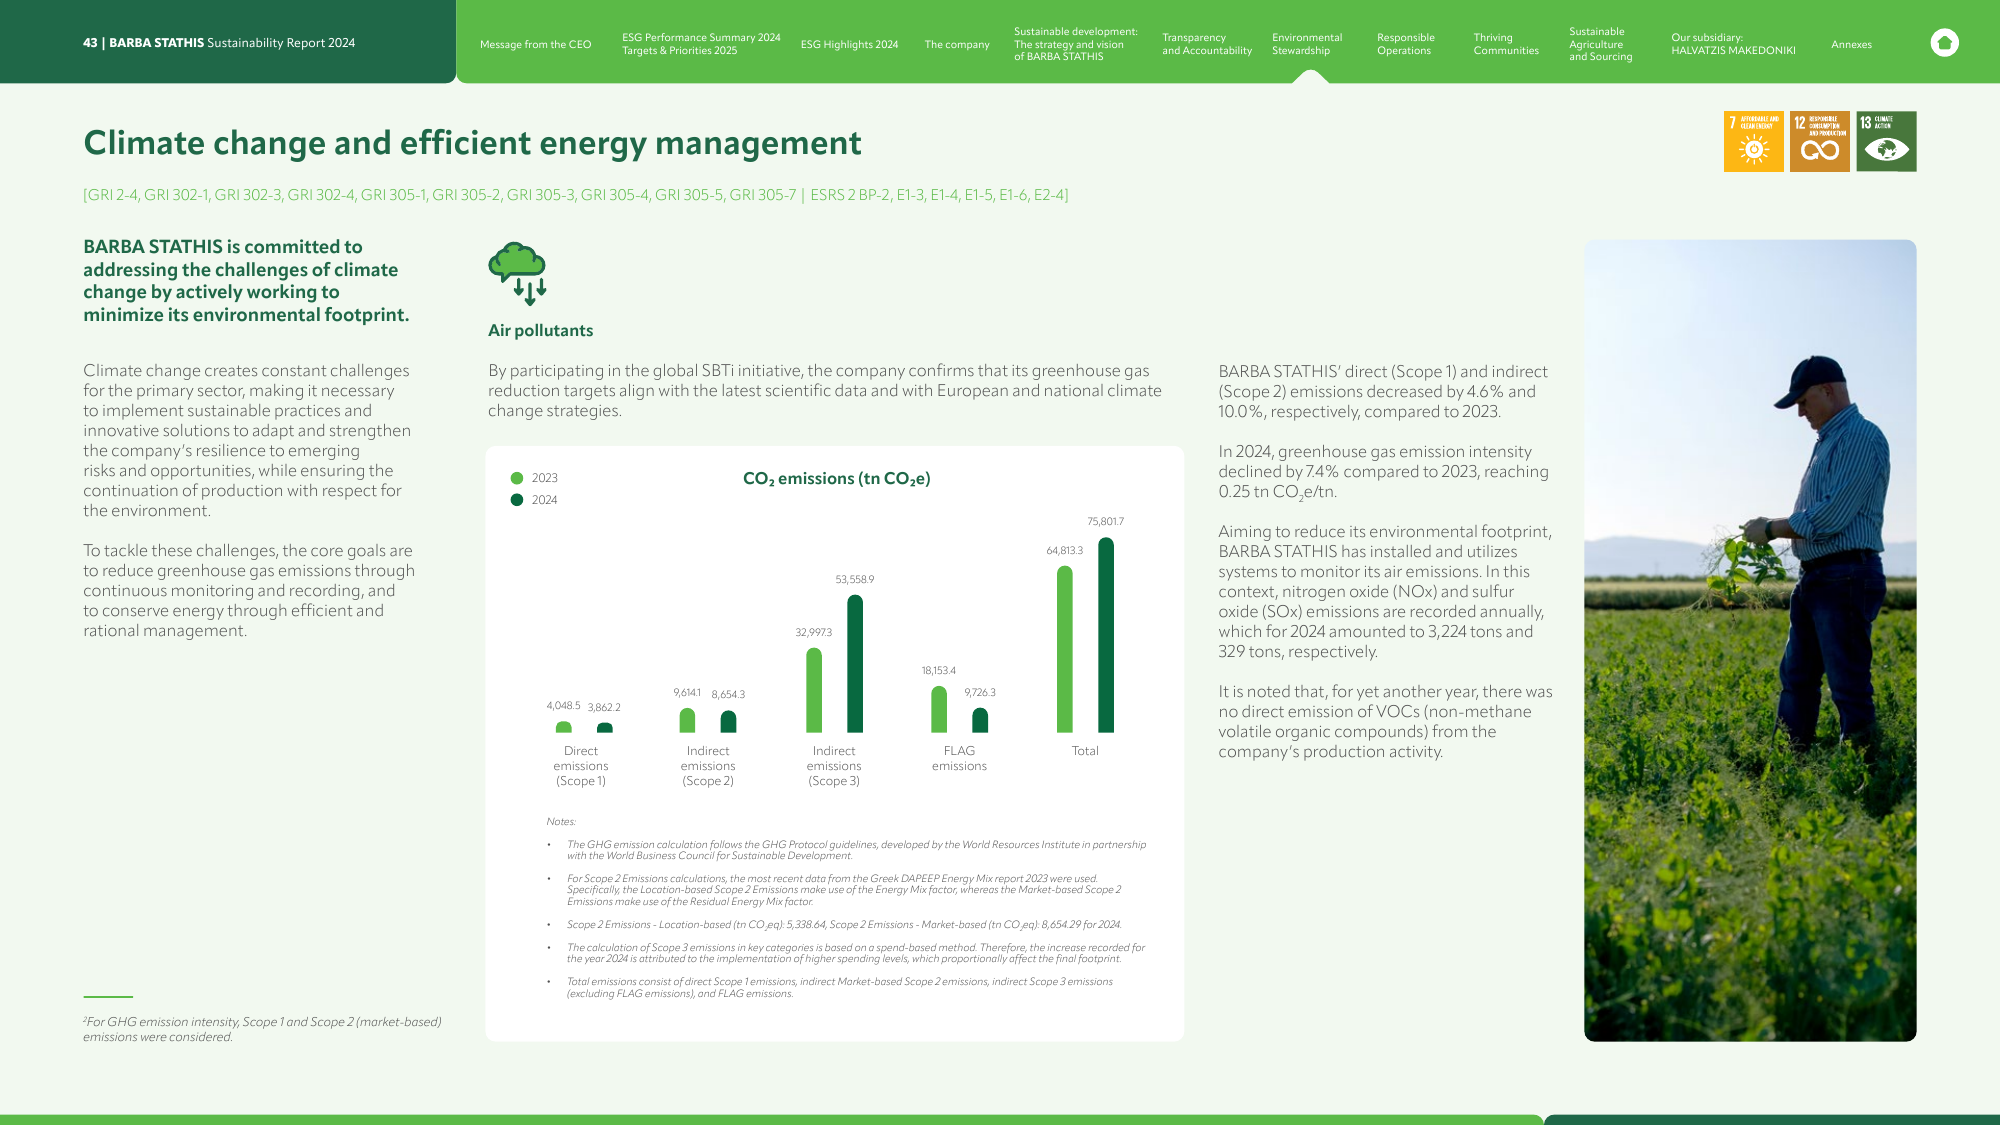This screenshot has height=1125, width=2000.
Task: Open Message from the CEO section
Action: click(x=535, y=44)
